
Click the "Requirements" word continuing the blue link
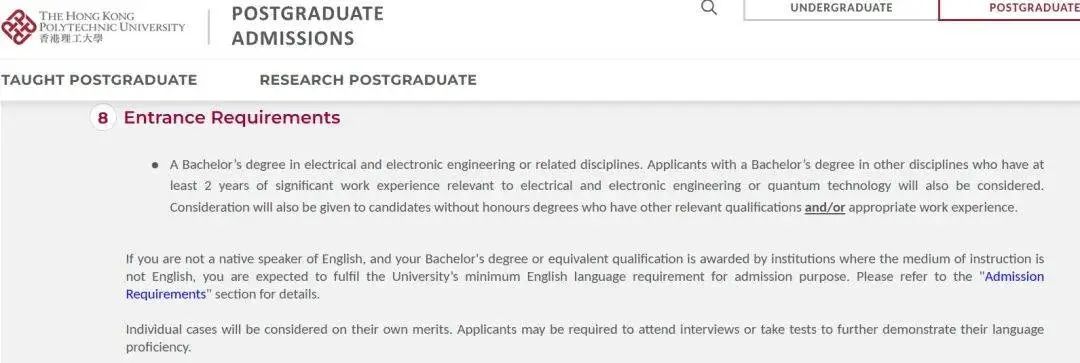[x=165, y=294]
